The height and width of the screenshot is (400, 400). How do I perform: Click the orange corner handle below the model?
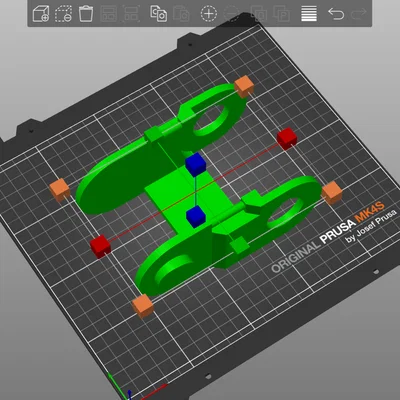tap(143, 306)
